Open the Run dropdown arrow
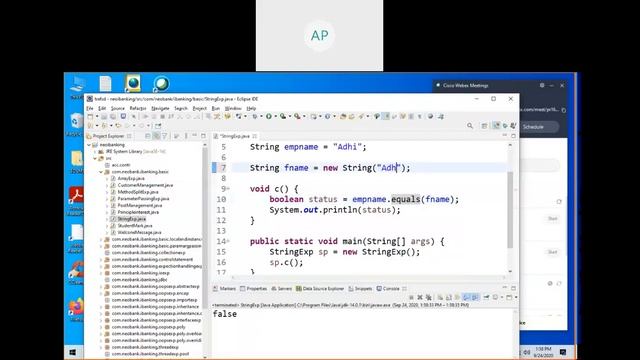This screenshot has height=360, width=640. pyautogui.click(x=276, y=117)
